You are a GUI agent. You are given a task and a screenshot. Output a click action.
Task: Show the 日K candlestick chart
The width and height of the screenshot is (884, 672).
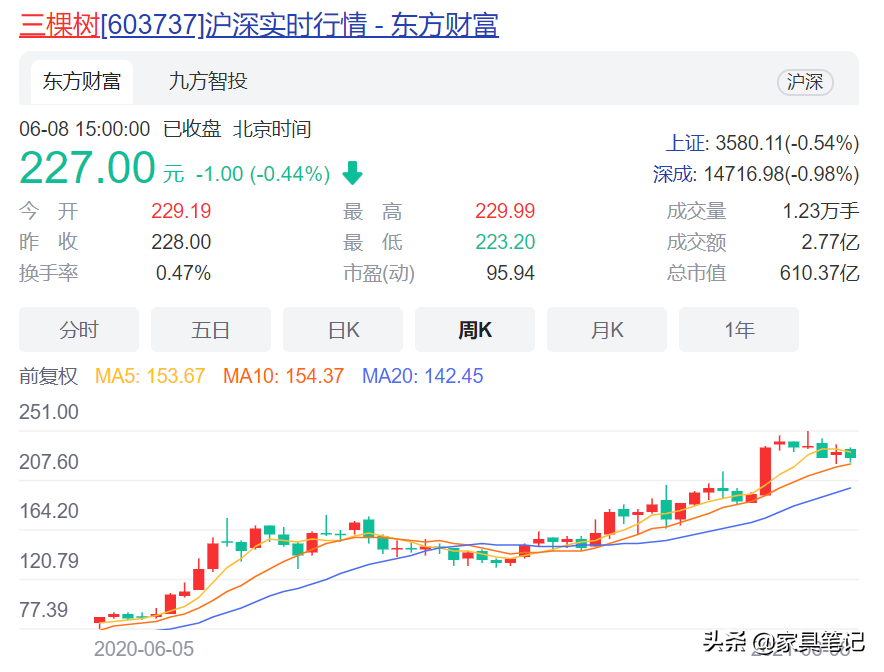[x=343, y=330]
